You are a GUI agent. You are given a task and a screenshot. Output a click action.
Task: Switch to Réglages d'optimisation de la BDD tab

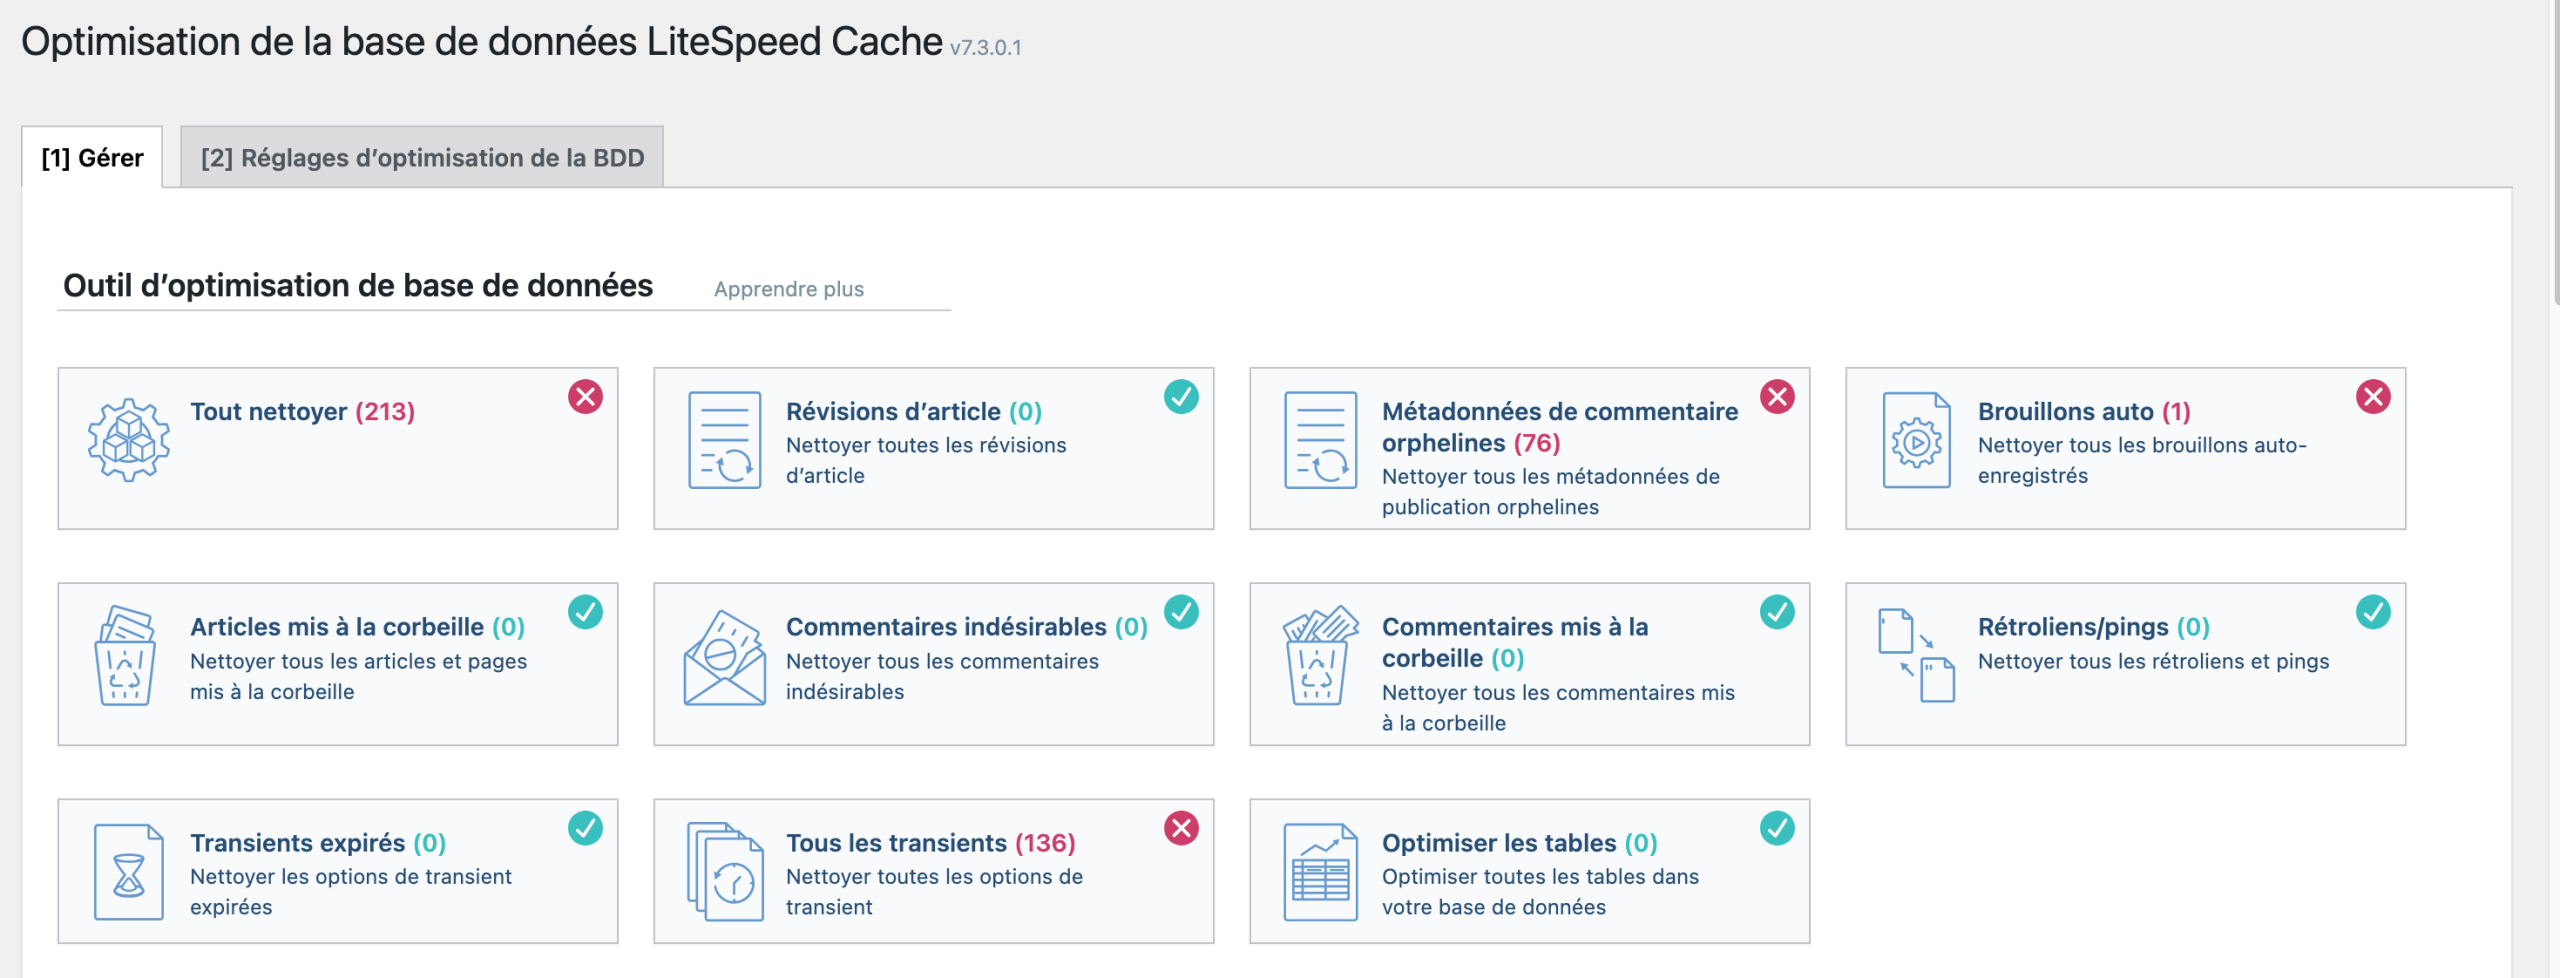coord(422,157)
